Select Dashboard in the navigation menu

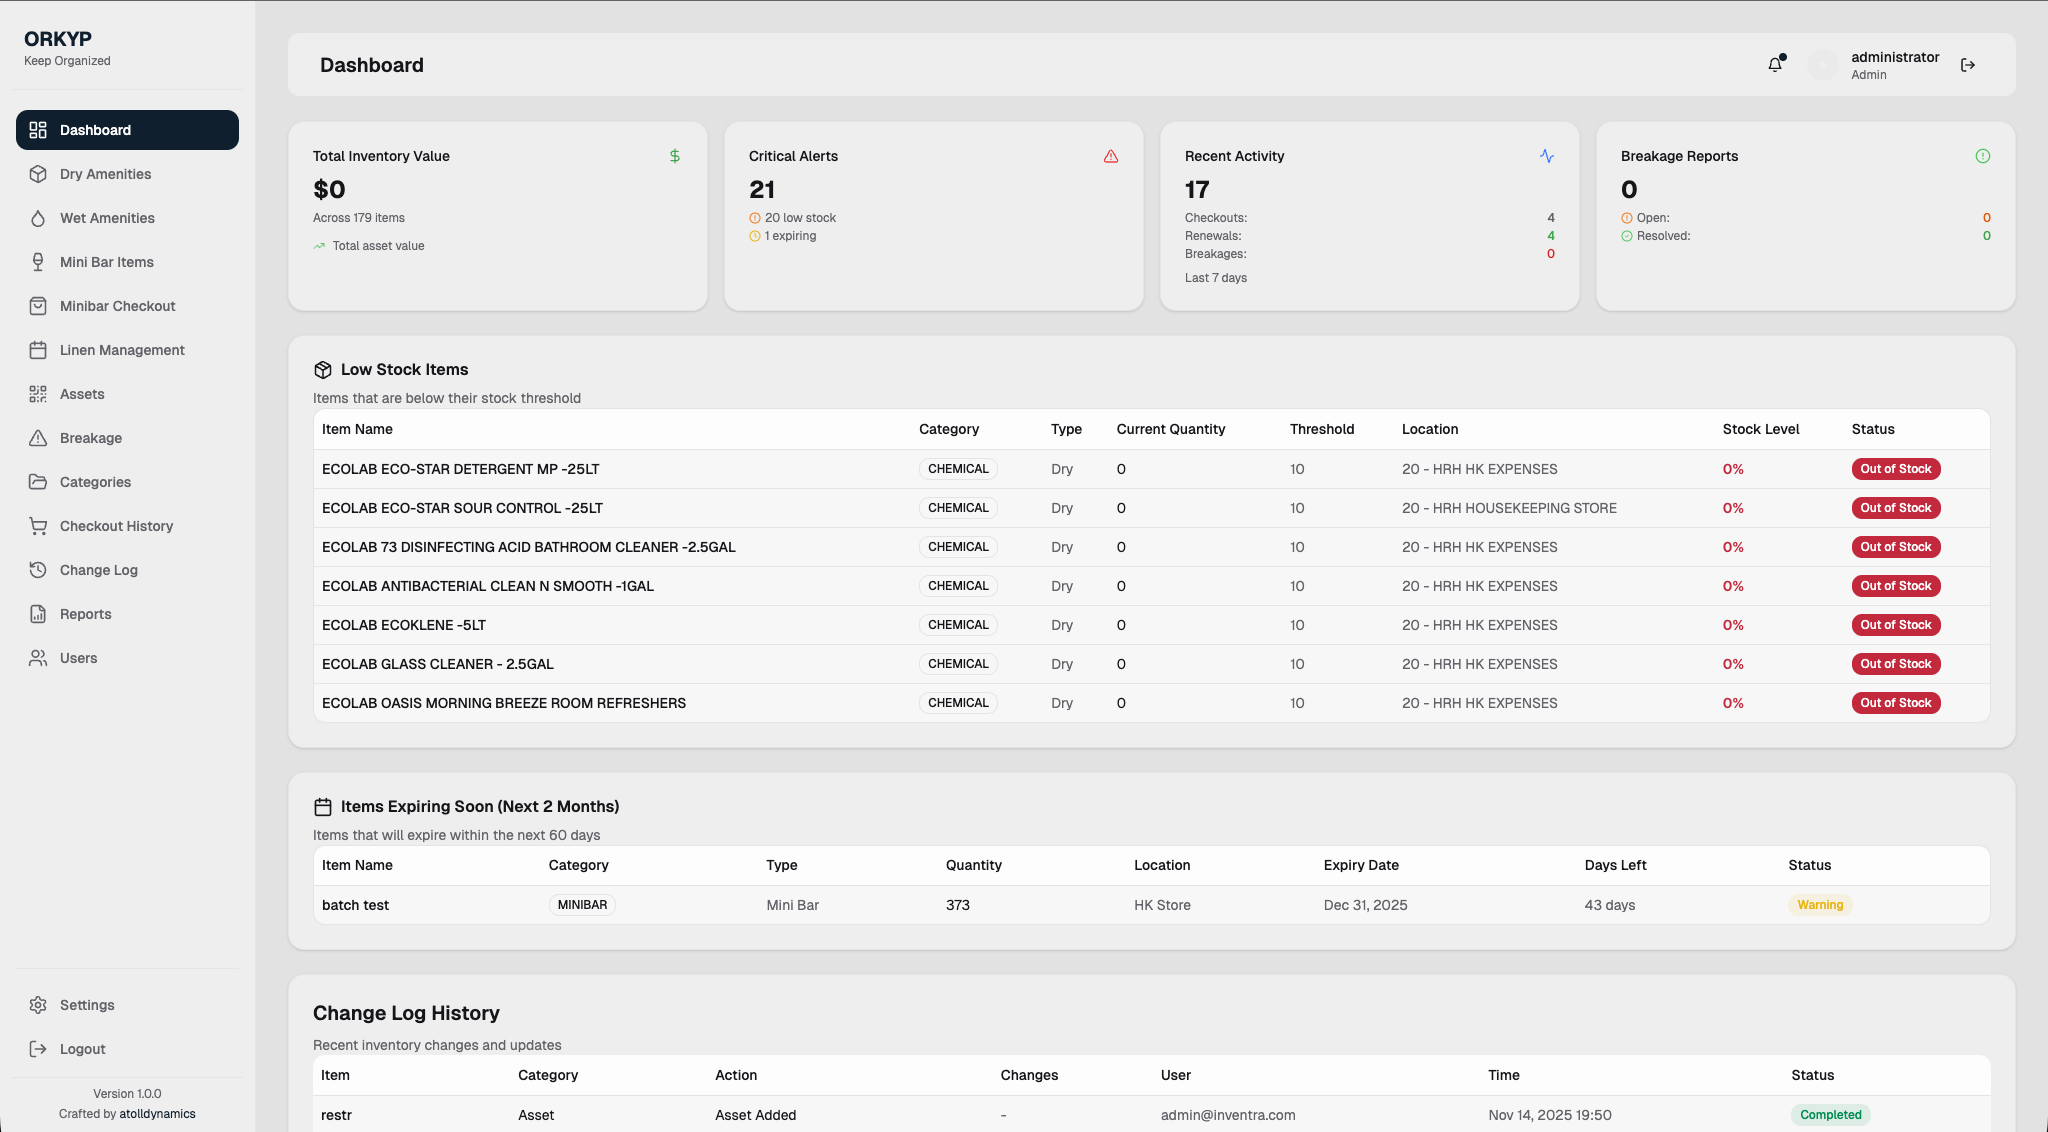pos(96,129)
